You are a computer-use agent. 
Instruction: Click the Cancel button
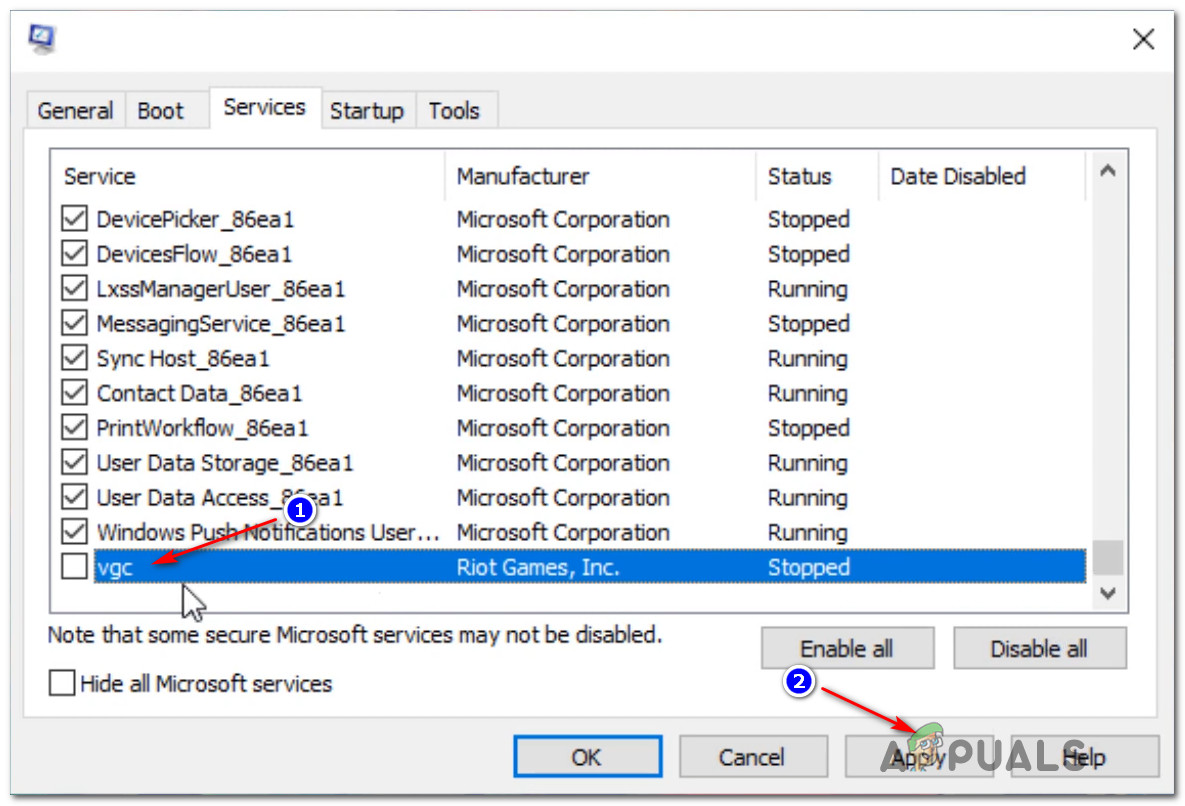coord(753,756)
